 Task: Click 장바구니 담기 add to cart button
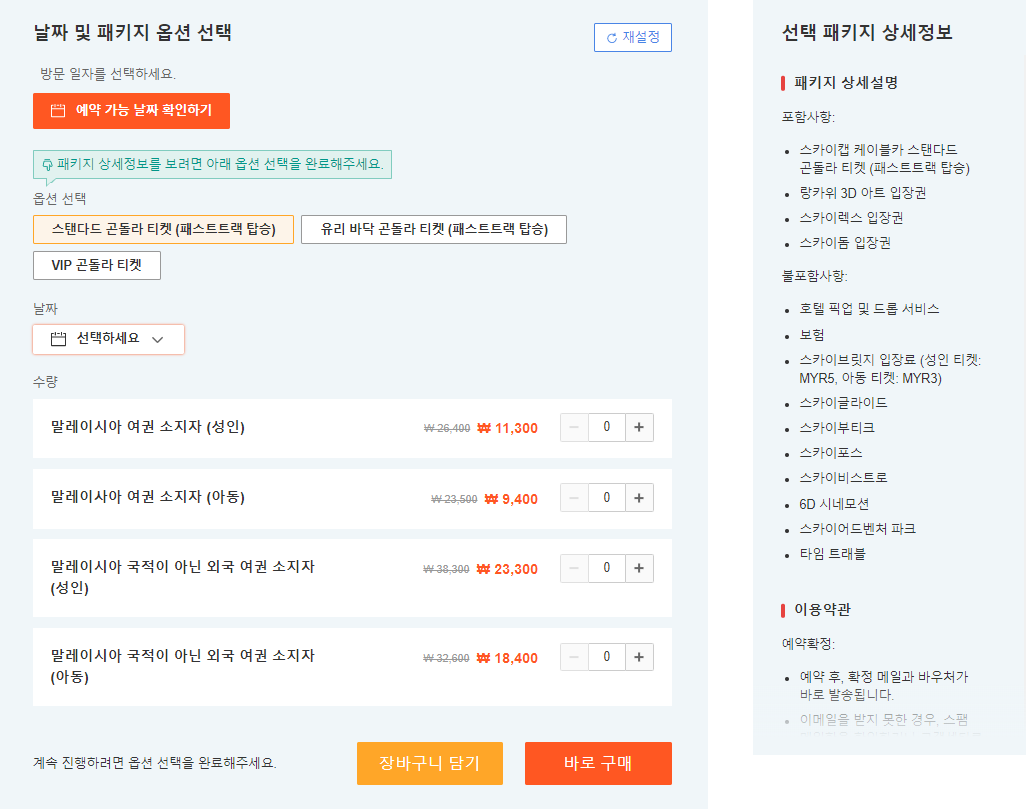(430, 763)
